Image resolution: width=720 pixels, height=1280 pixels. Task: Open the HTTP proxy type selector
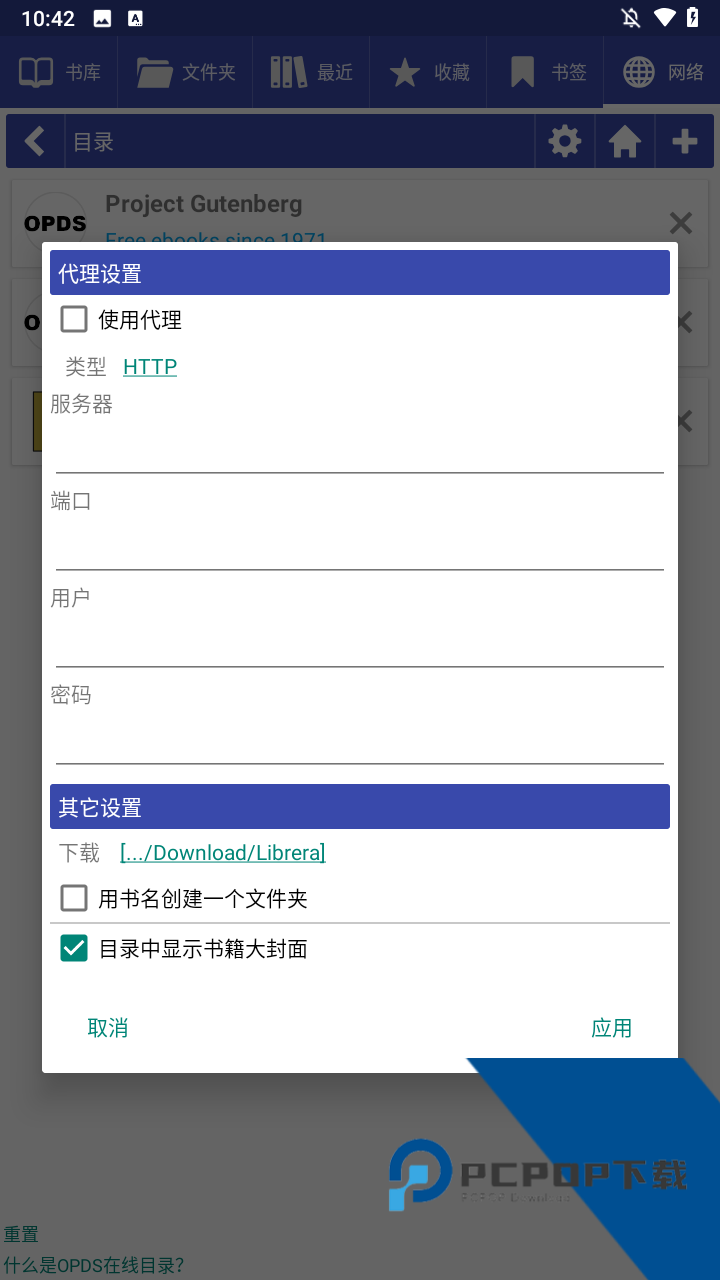(150, 367)
